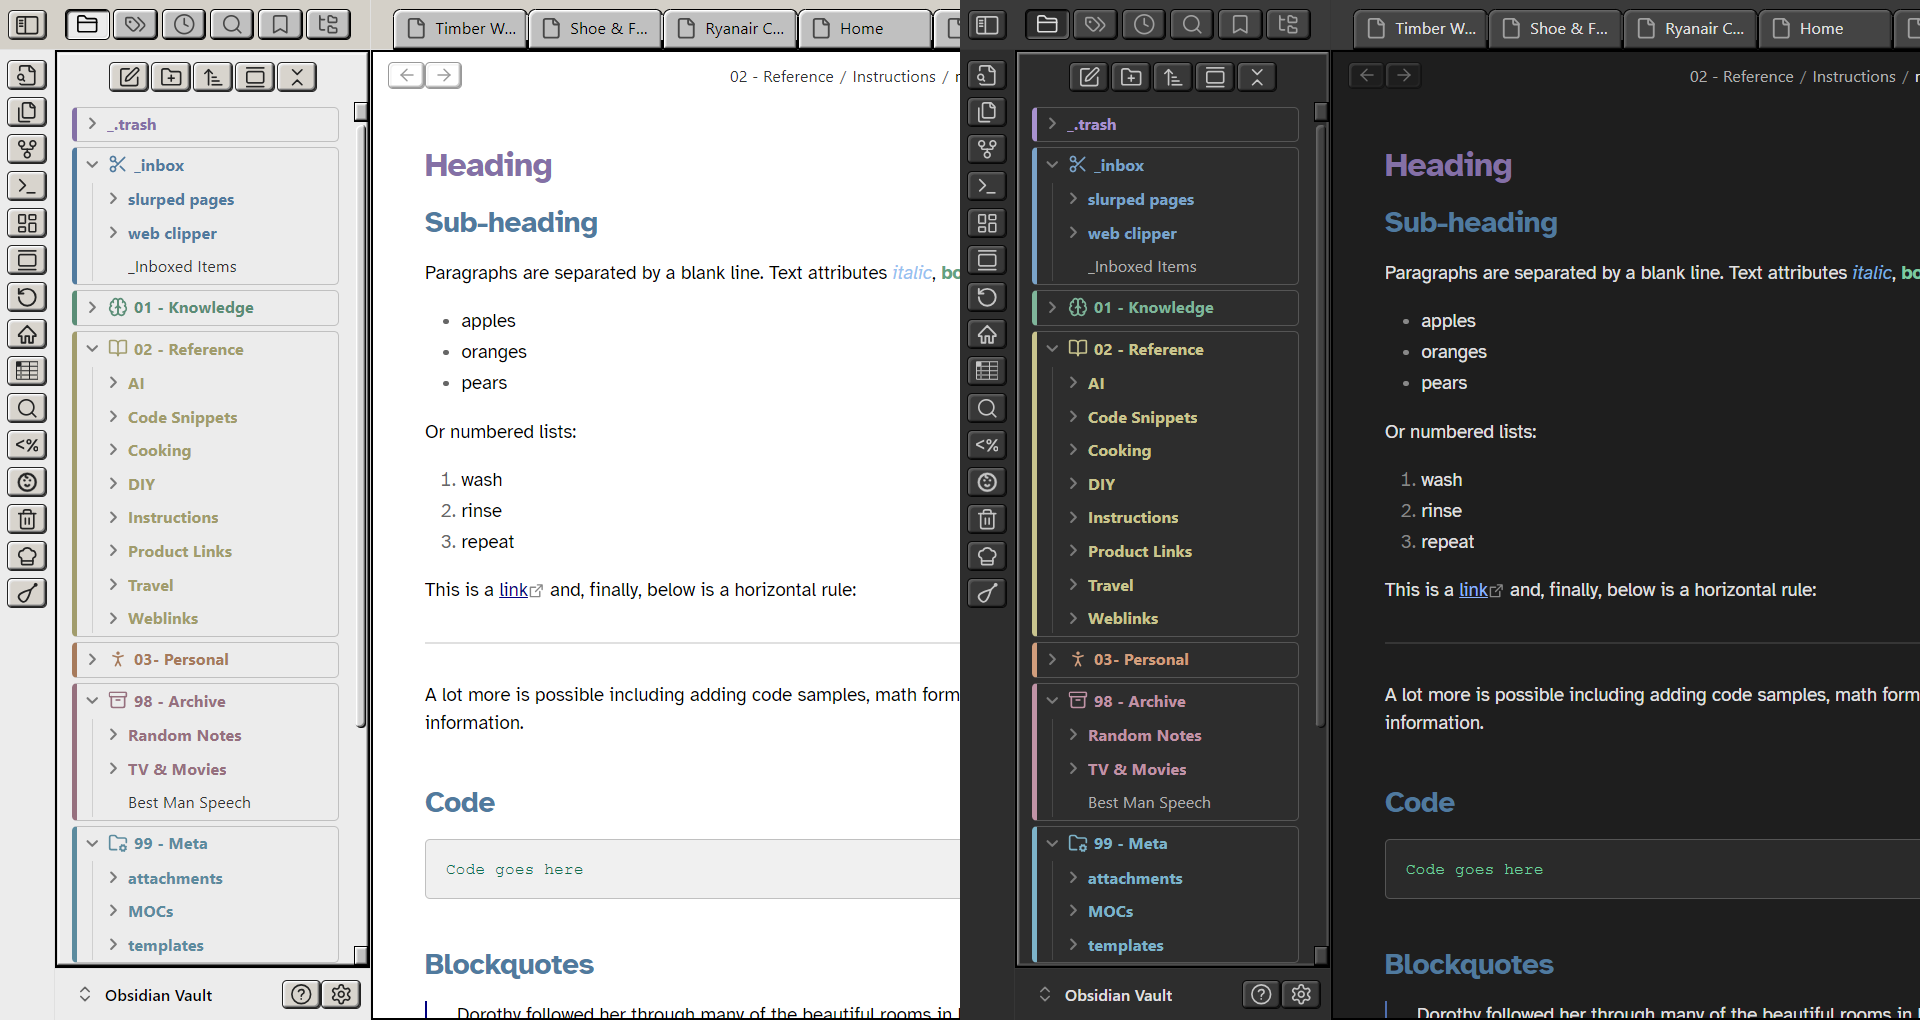Open help icon in dark vault footer
The height and width of the screenshot is (1020, 1920).
(x=1261, y=994)
